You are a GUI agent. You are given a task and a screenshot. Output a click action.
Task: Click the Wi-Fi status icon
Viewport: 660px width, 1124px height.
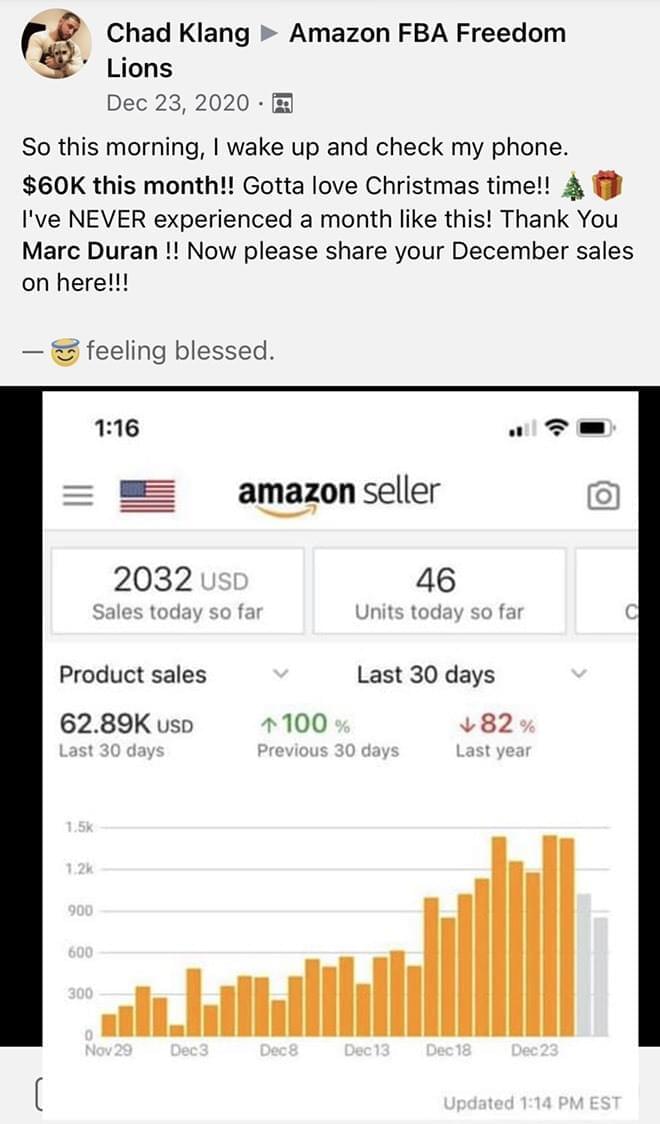tap(556, 429)
